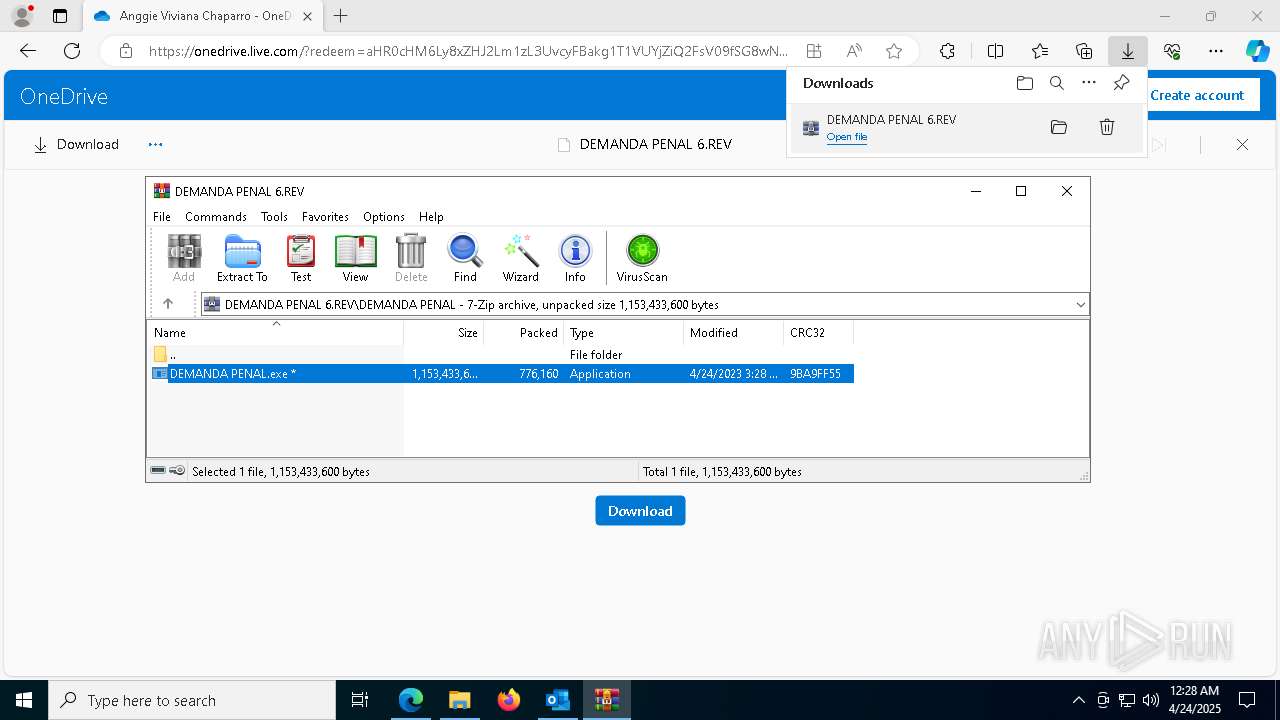Open a new browser tab
This screenshot has height=720, width=1280.
click(341, 16)
